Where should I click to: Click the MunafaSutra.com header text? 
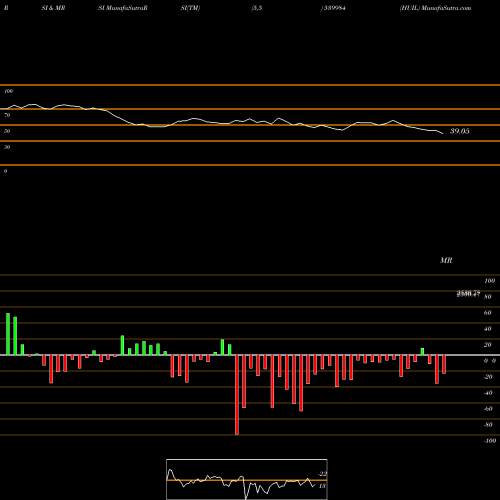tap(446, 8)
